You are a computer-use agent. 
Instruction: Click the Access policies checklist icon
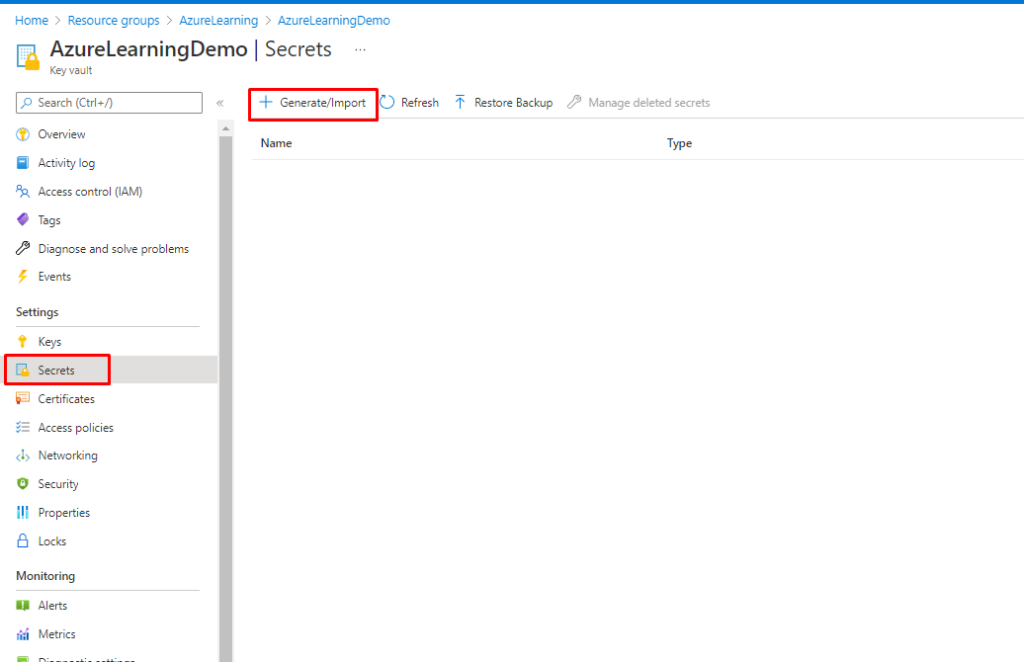pos(23,427)
